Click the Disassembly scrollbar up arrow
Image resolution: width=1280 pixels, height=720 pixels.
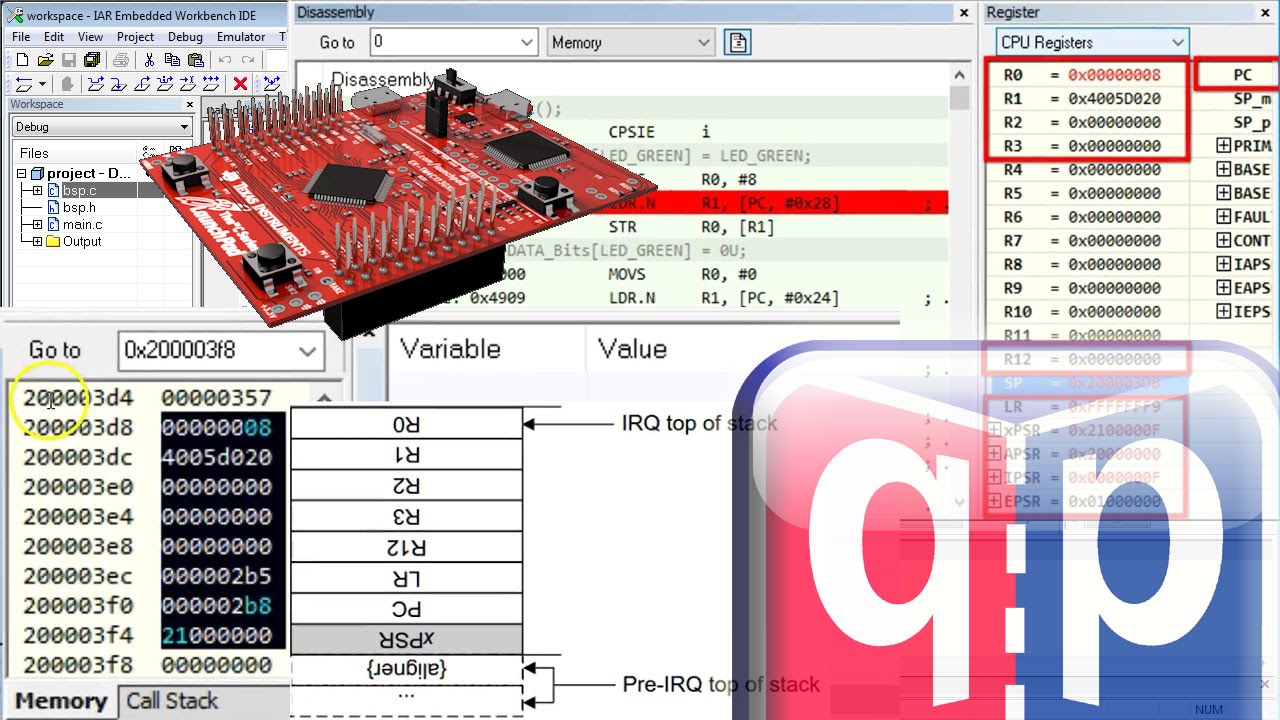[960, 76]
